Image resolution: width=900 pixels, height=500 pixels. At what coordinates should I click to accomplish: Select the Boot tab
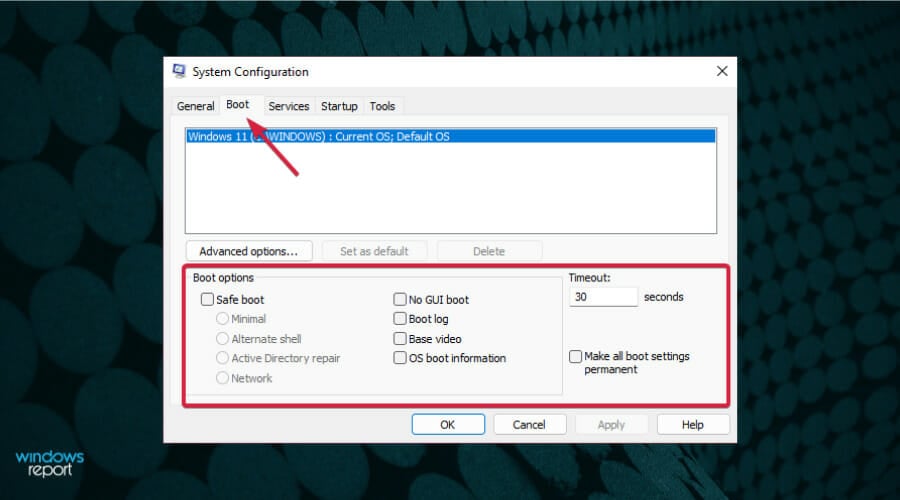[x=238, y=104]
